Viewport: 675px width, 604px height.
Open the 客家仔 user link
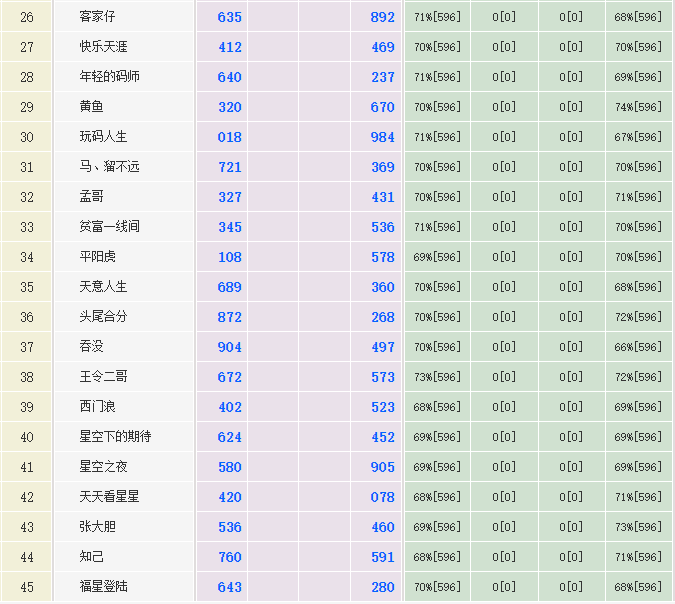point(98,17)
